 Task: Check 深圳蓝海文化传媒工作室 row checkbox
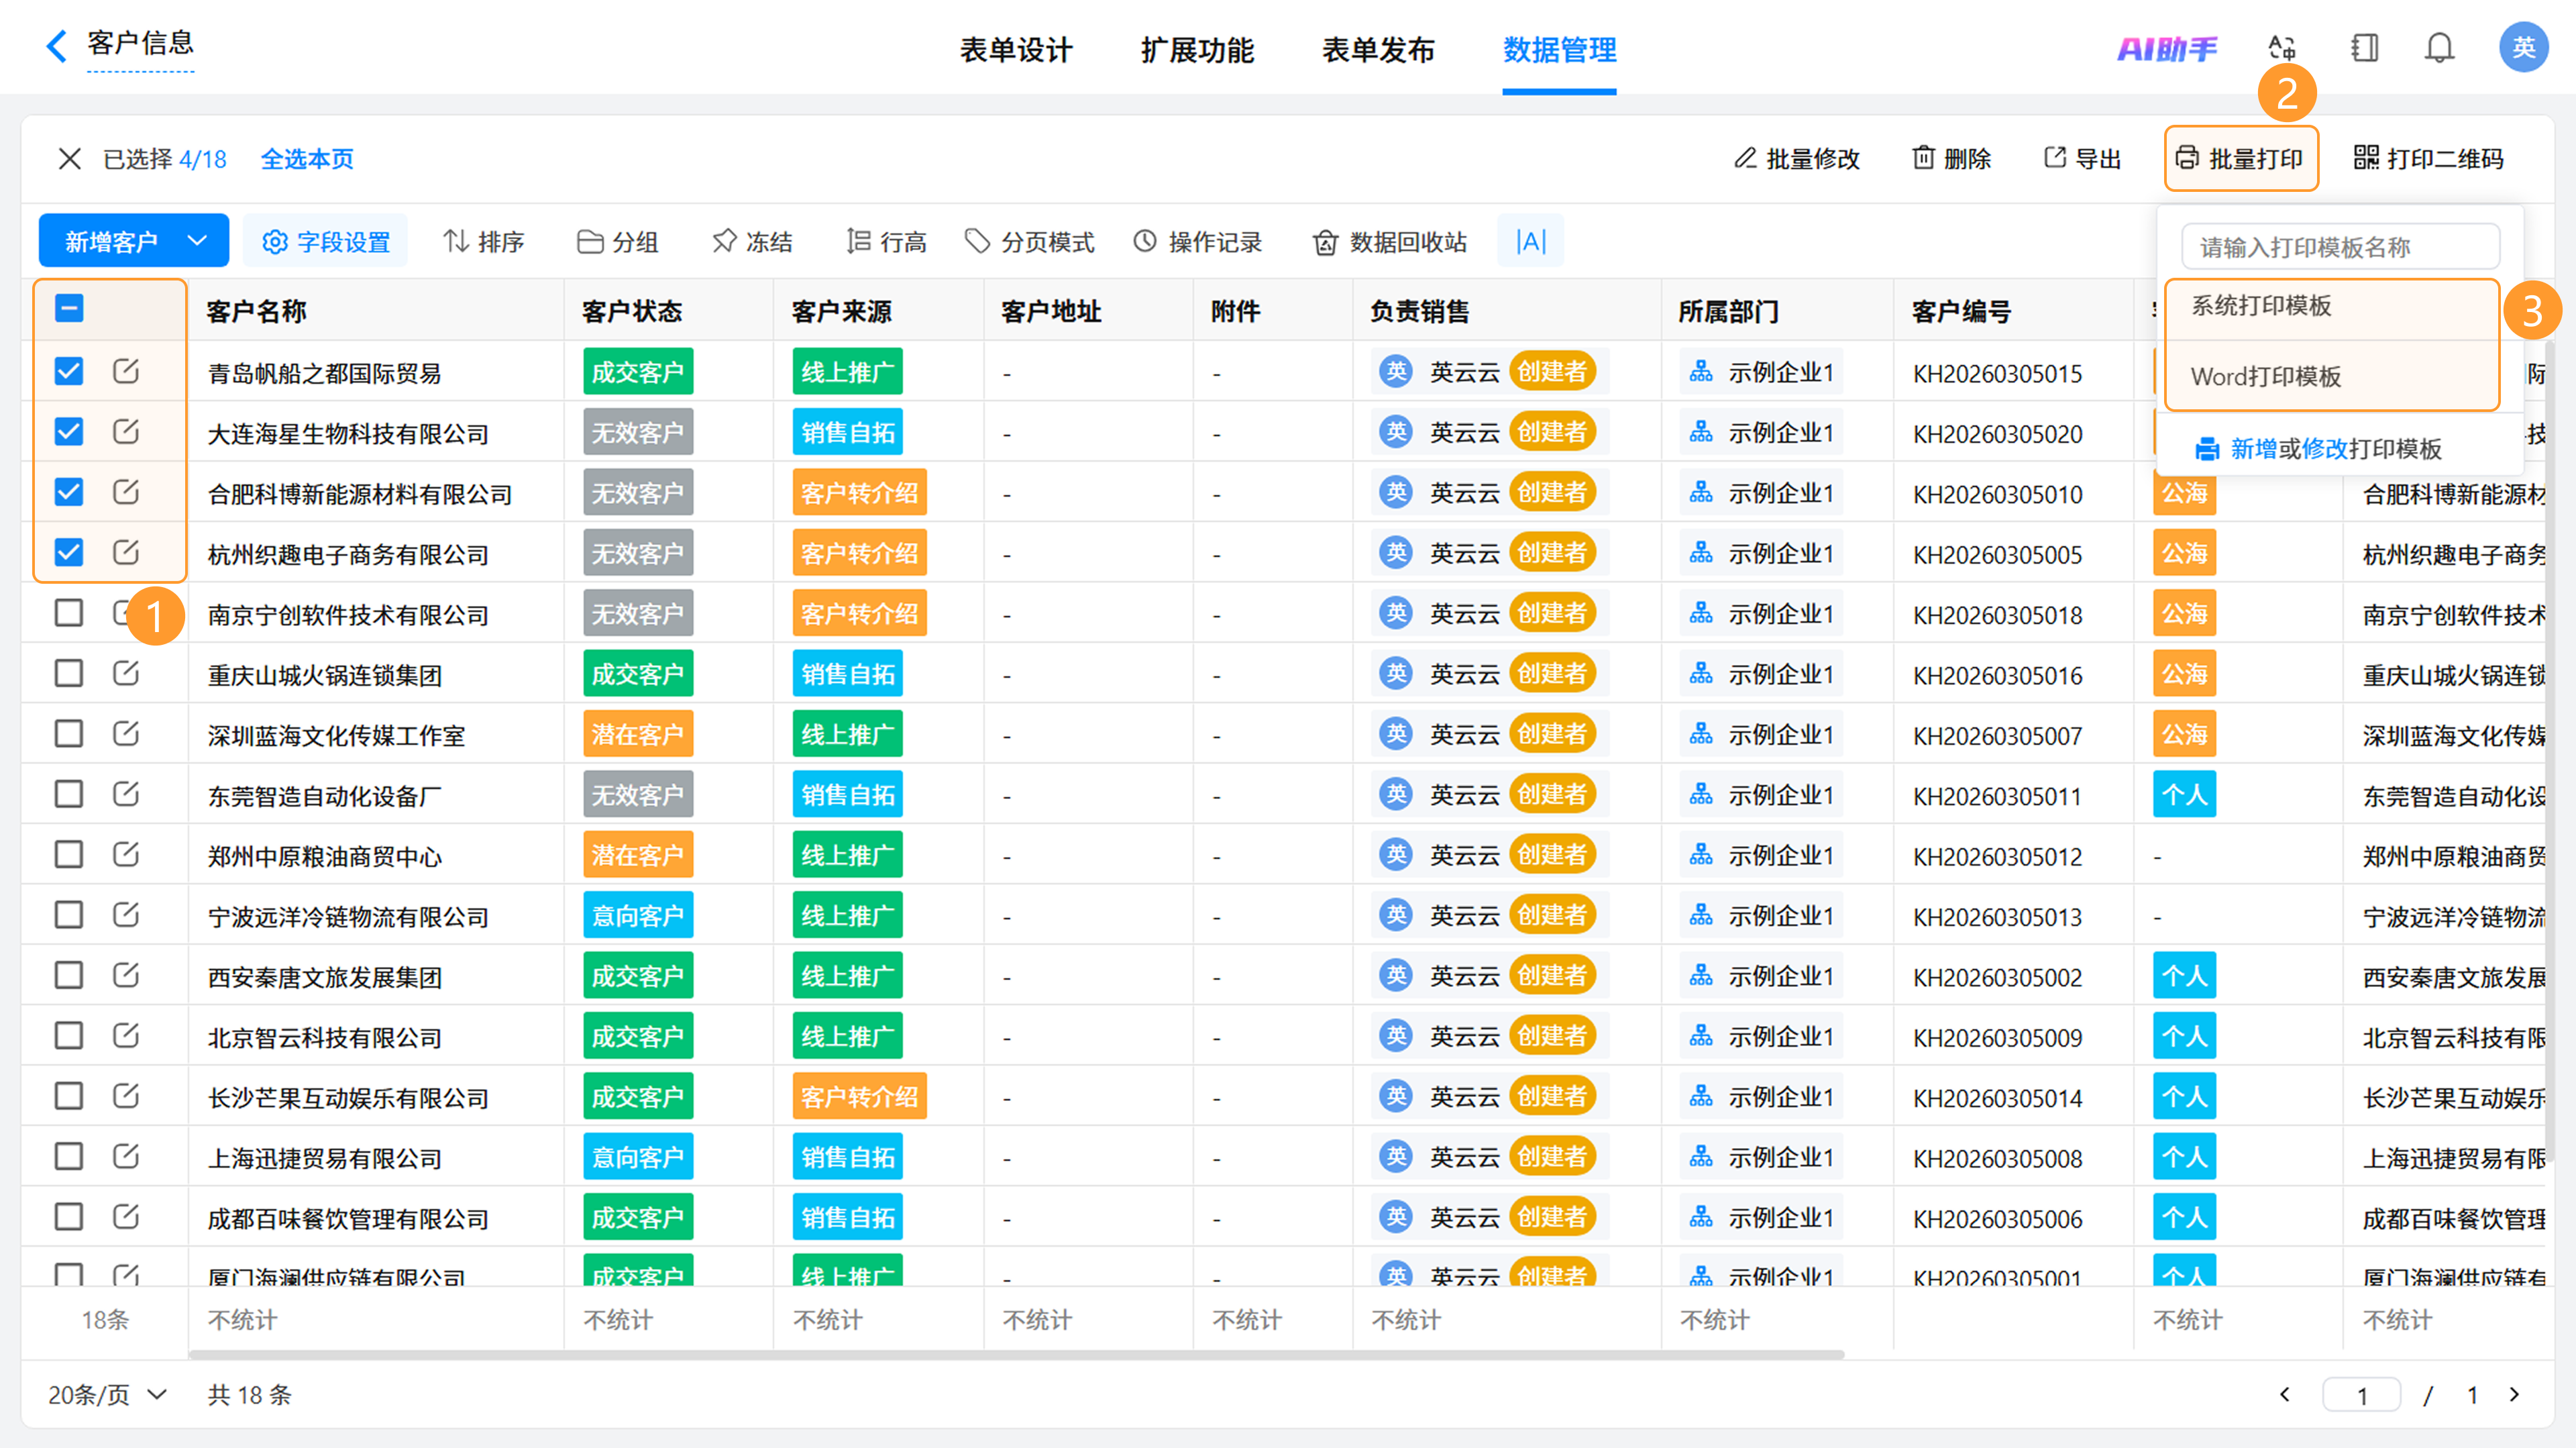coord(69,734)
